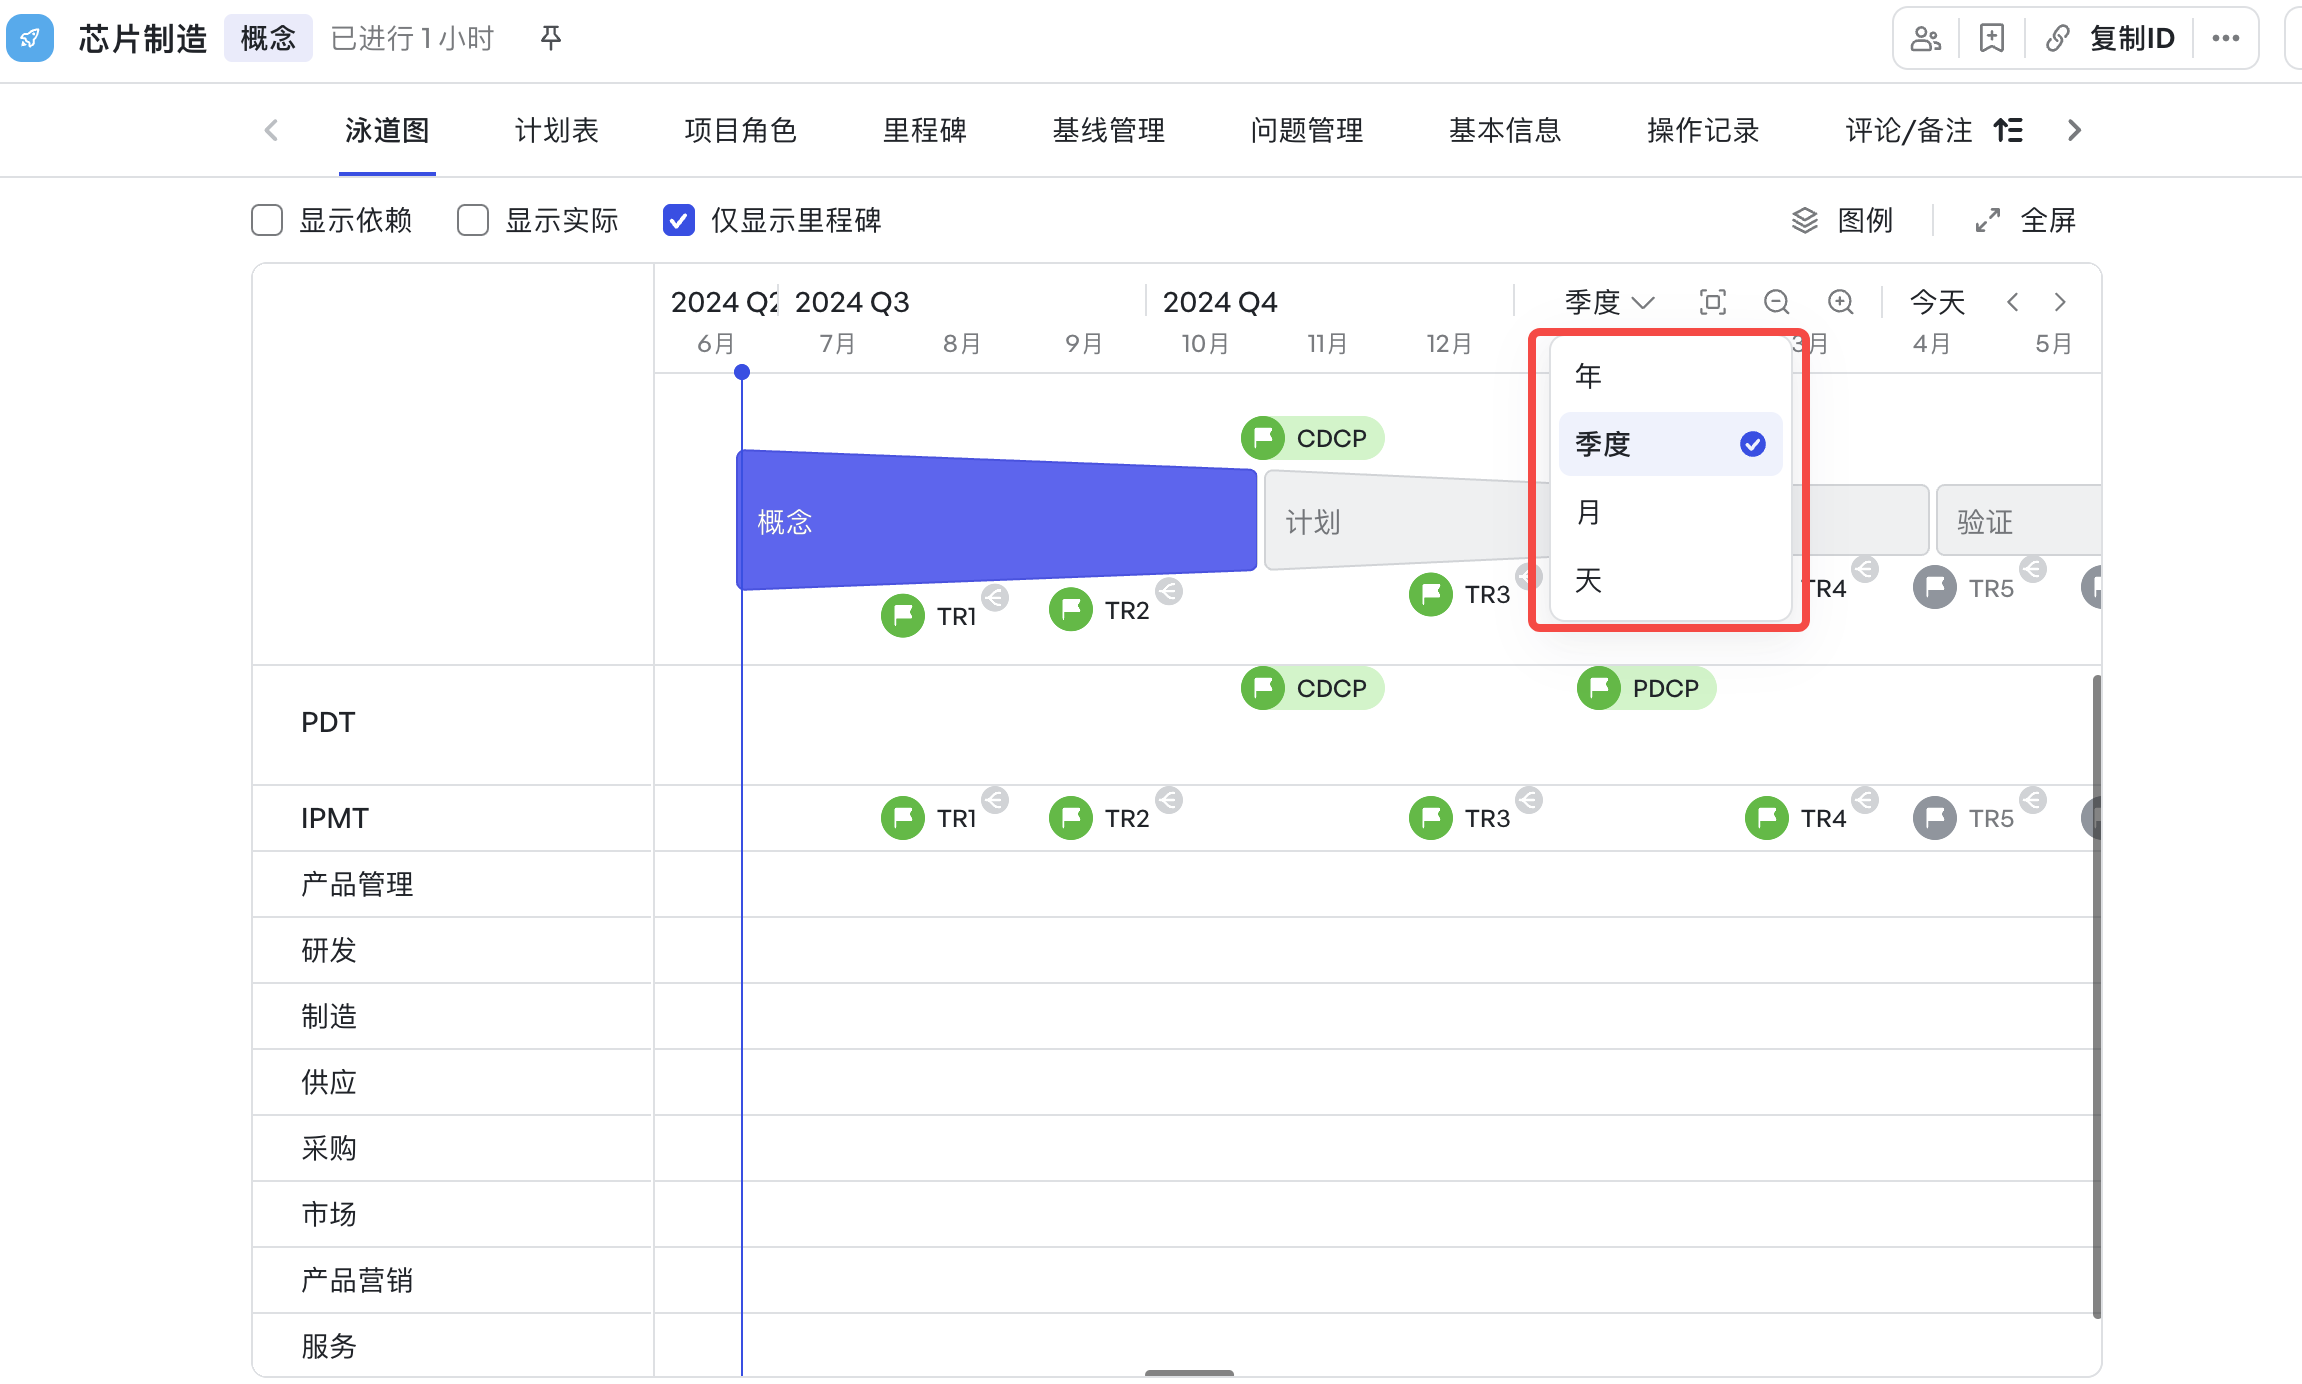
Task: Click the gray TR5 milestone under 验证 bar
Action: pyautogui.click(x=1964, y=587)
